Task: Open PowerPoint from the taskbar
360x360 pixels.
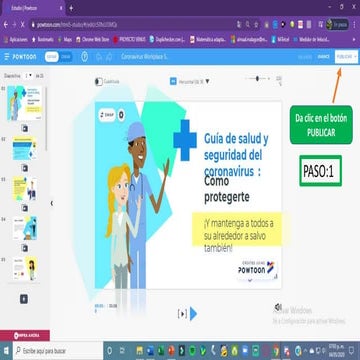Action: [171, 351]
